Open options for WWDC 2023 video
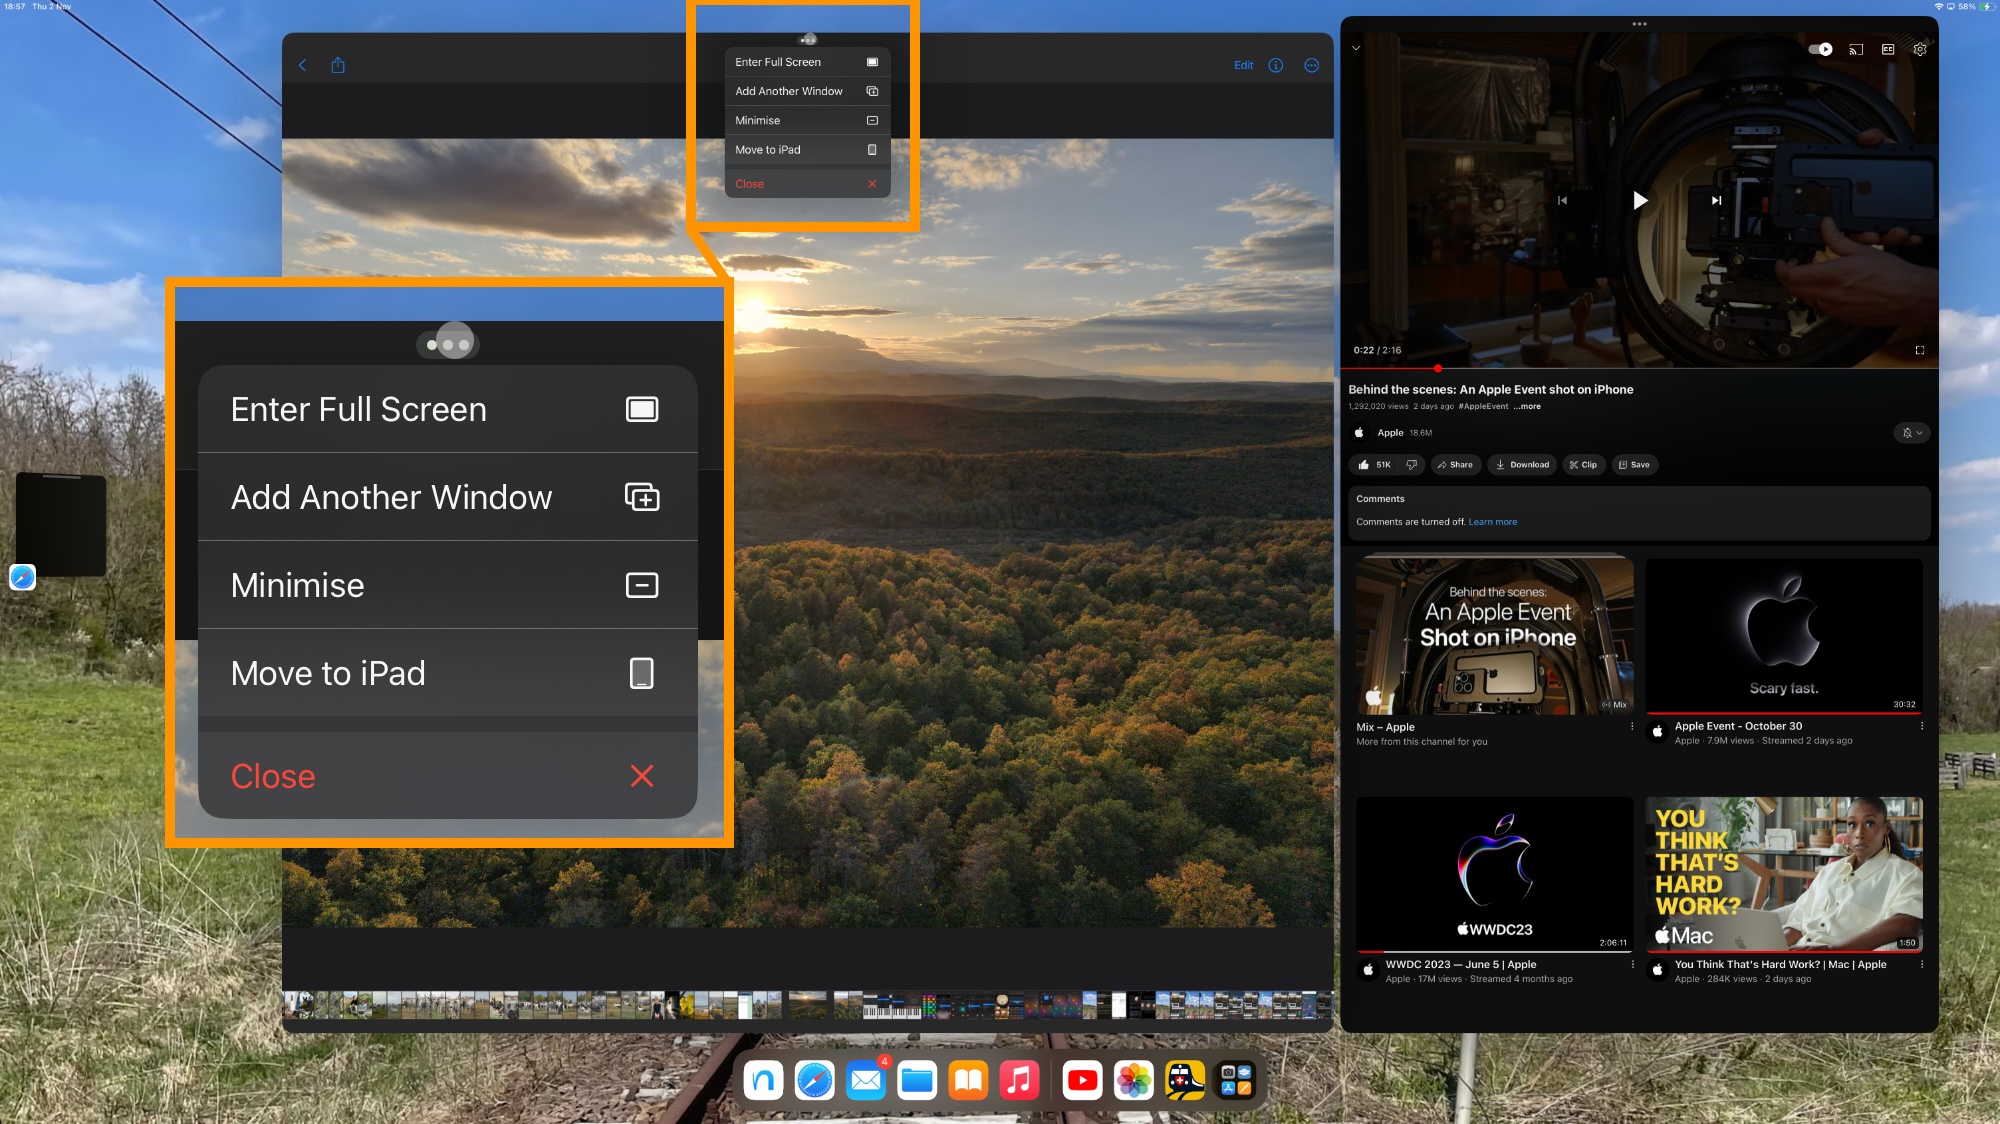The image size is (2000, 1124). coord(1632,965)
